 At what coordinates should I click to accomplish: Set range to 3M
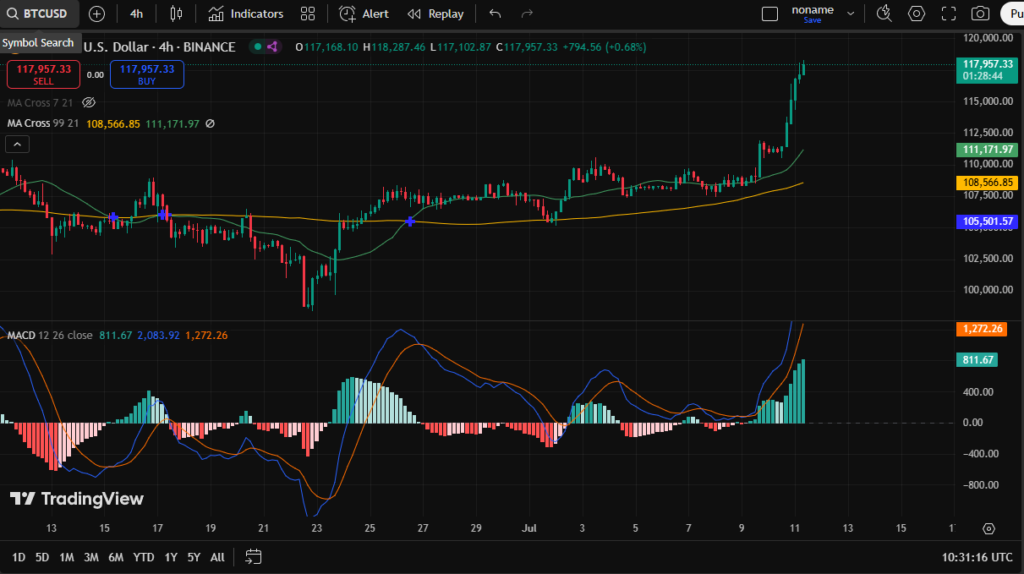point(91,557)
